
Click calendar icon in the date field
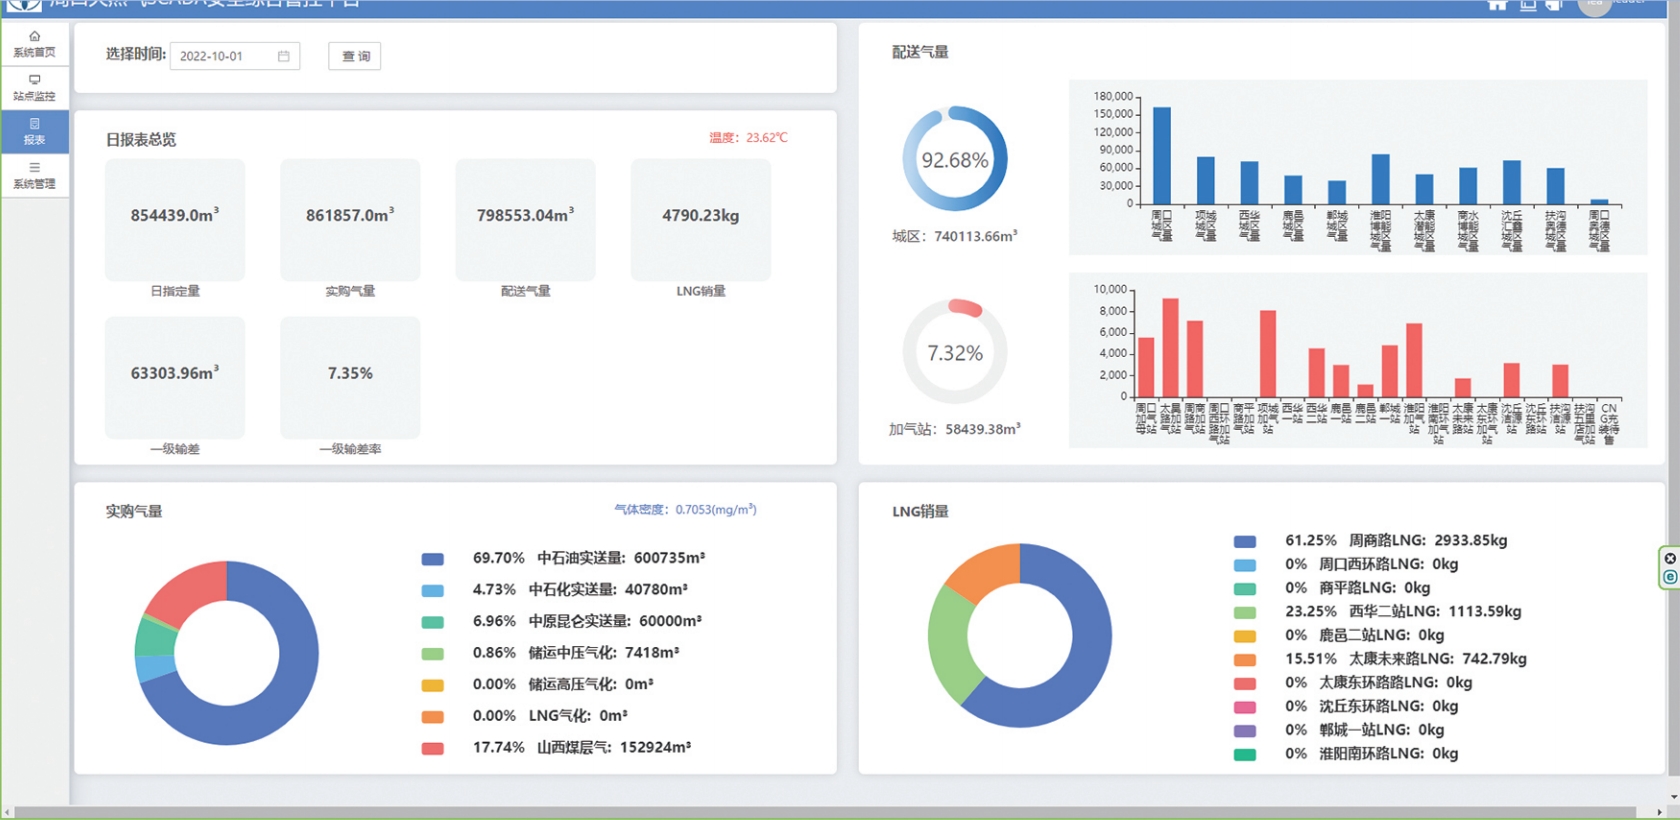(x=284, y=56)
